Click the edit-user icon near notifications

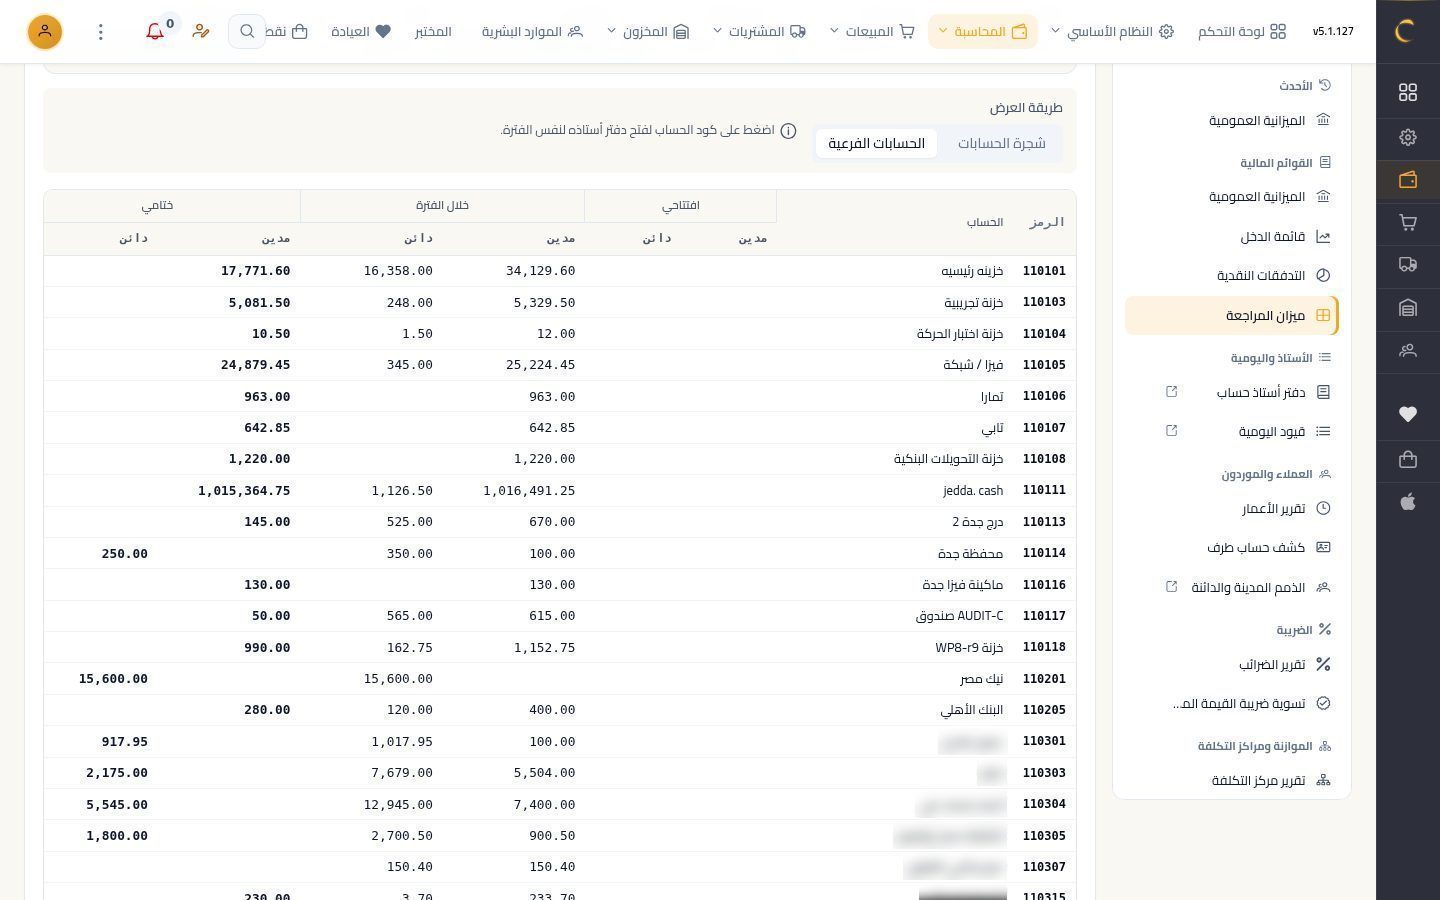201,32
